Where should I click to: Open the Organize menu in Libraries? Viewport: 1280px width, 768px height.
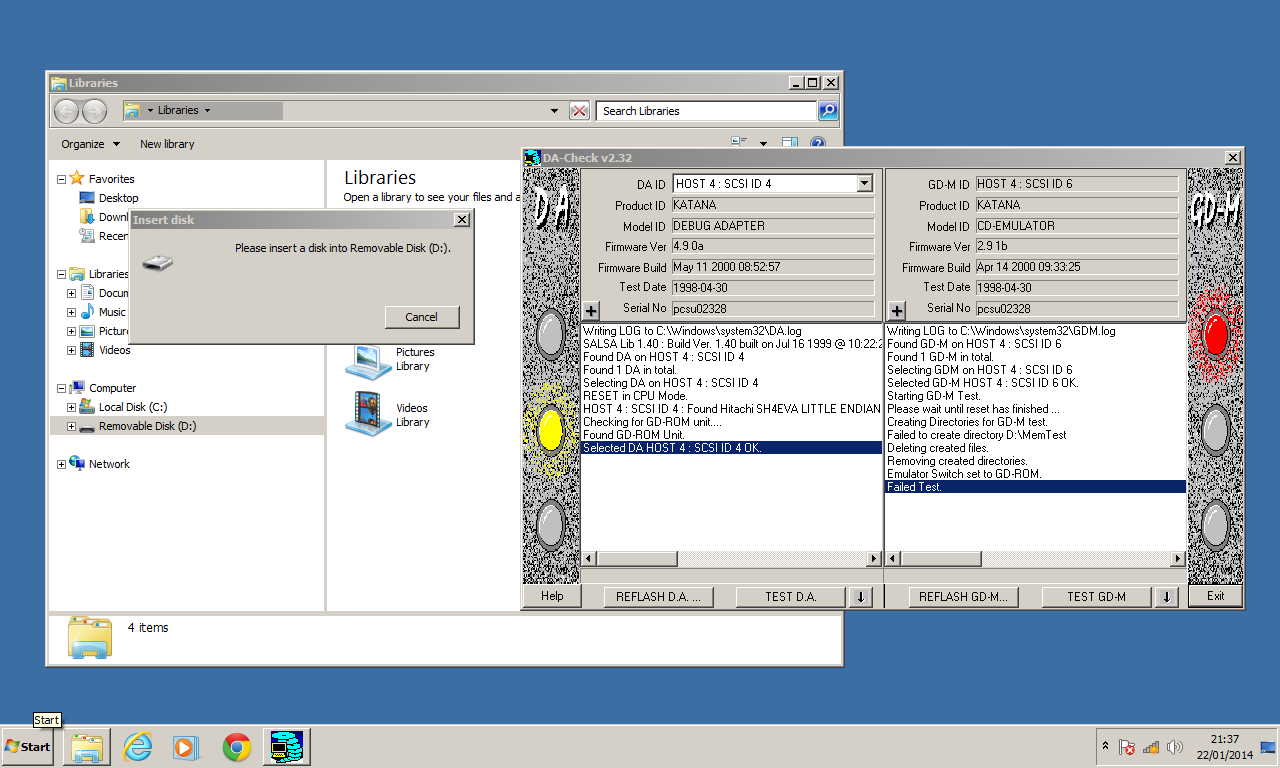tap(90, 144)
